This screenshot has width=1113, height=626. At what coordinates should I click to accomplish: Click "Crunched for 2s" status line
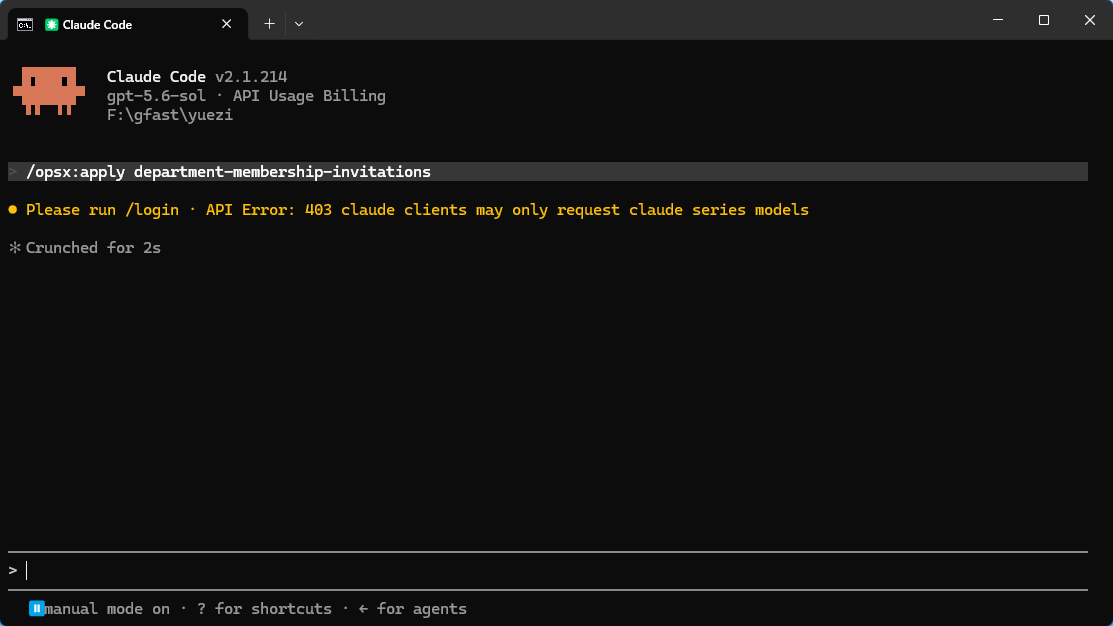[x=93, y=248]
